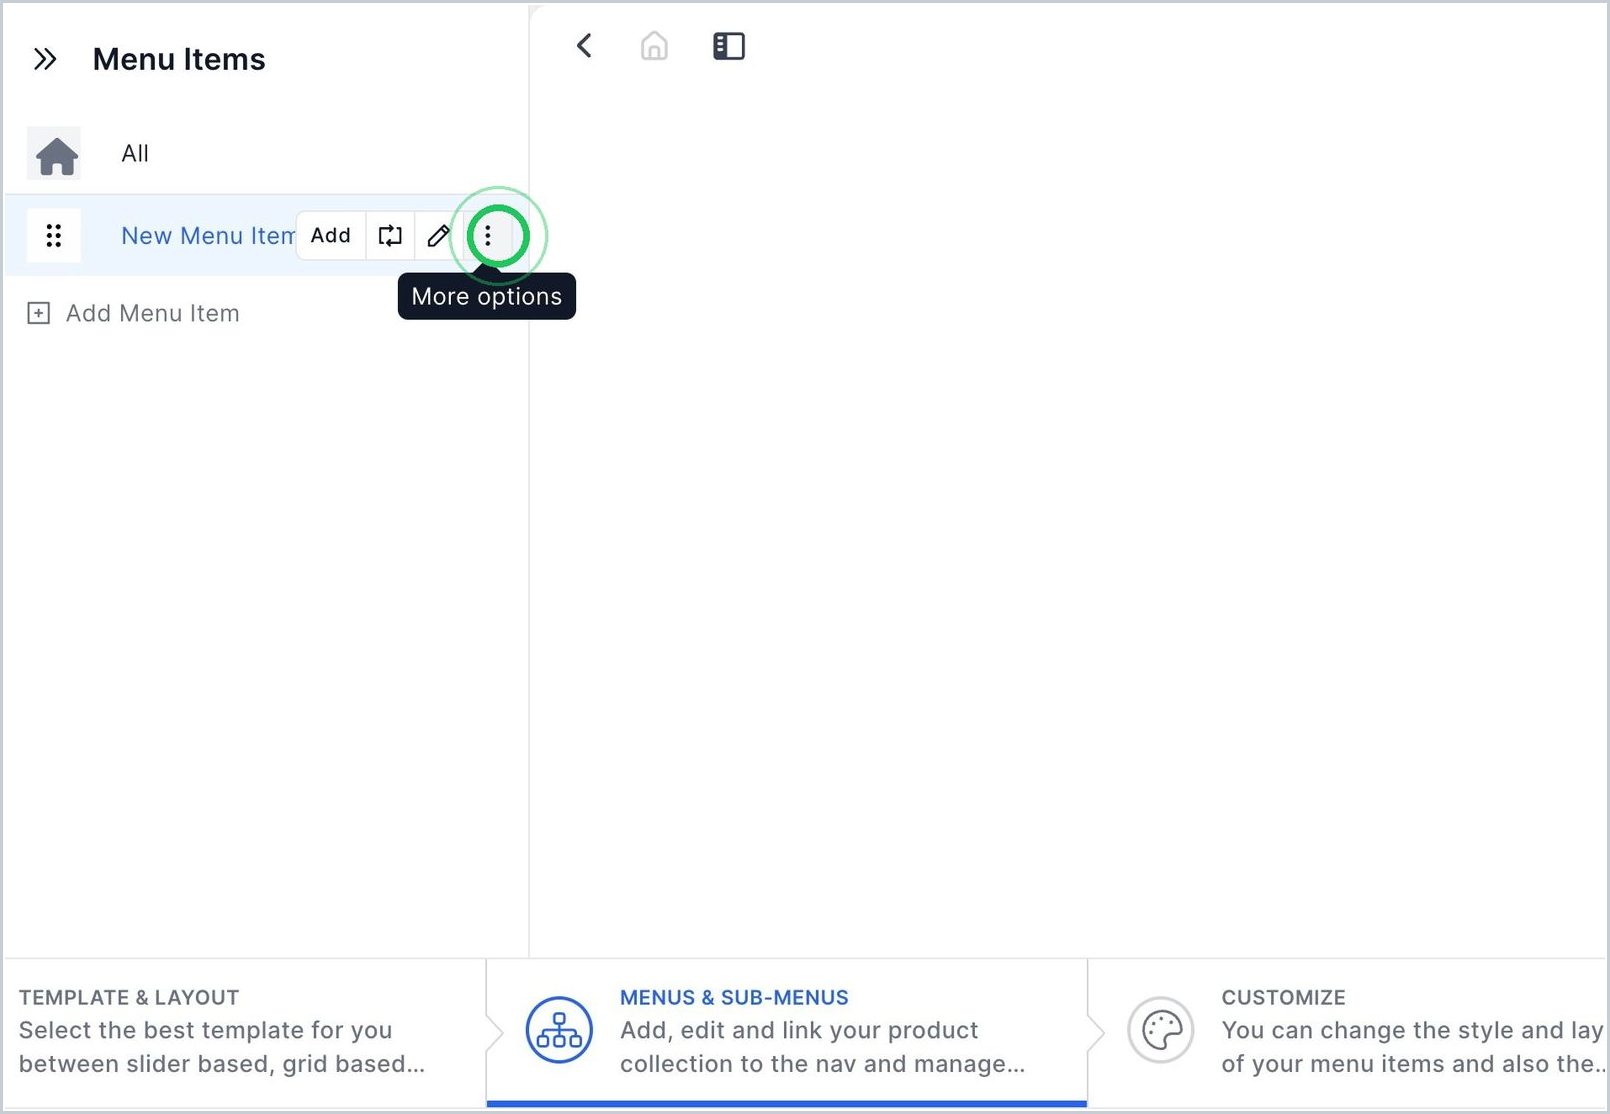Open More options three-dot menu

(488, 236)
